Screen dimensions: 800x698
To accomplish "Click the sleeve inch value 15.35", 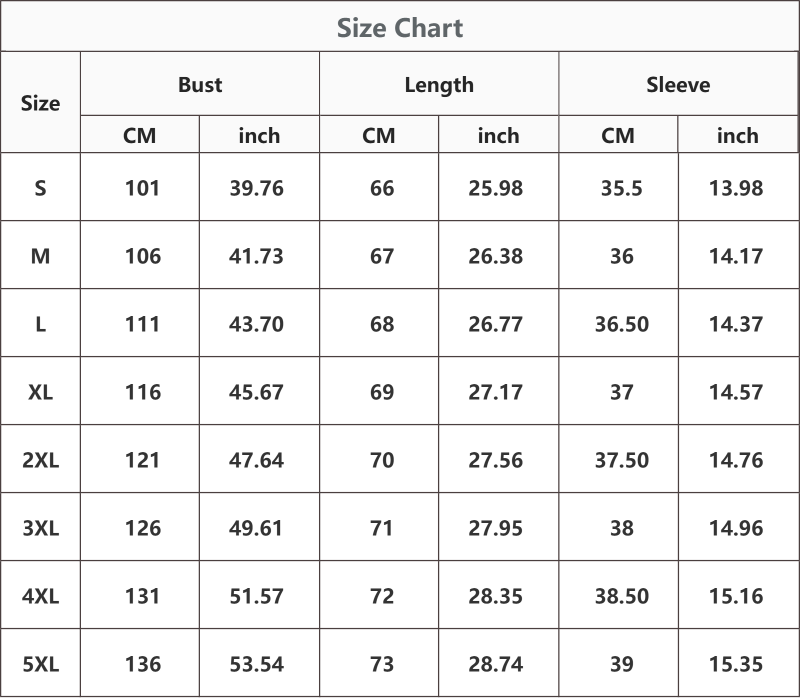I will coord(736,664).
